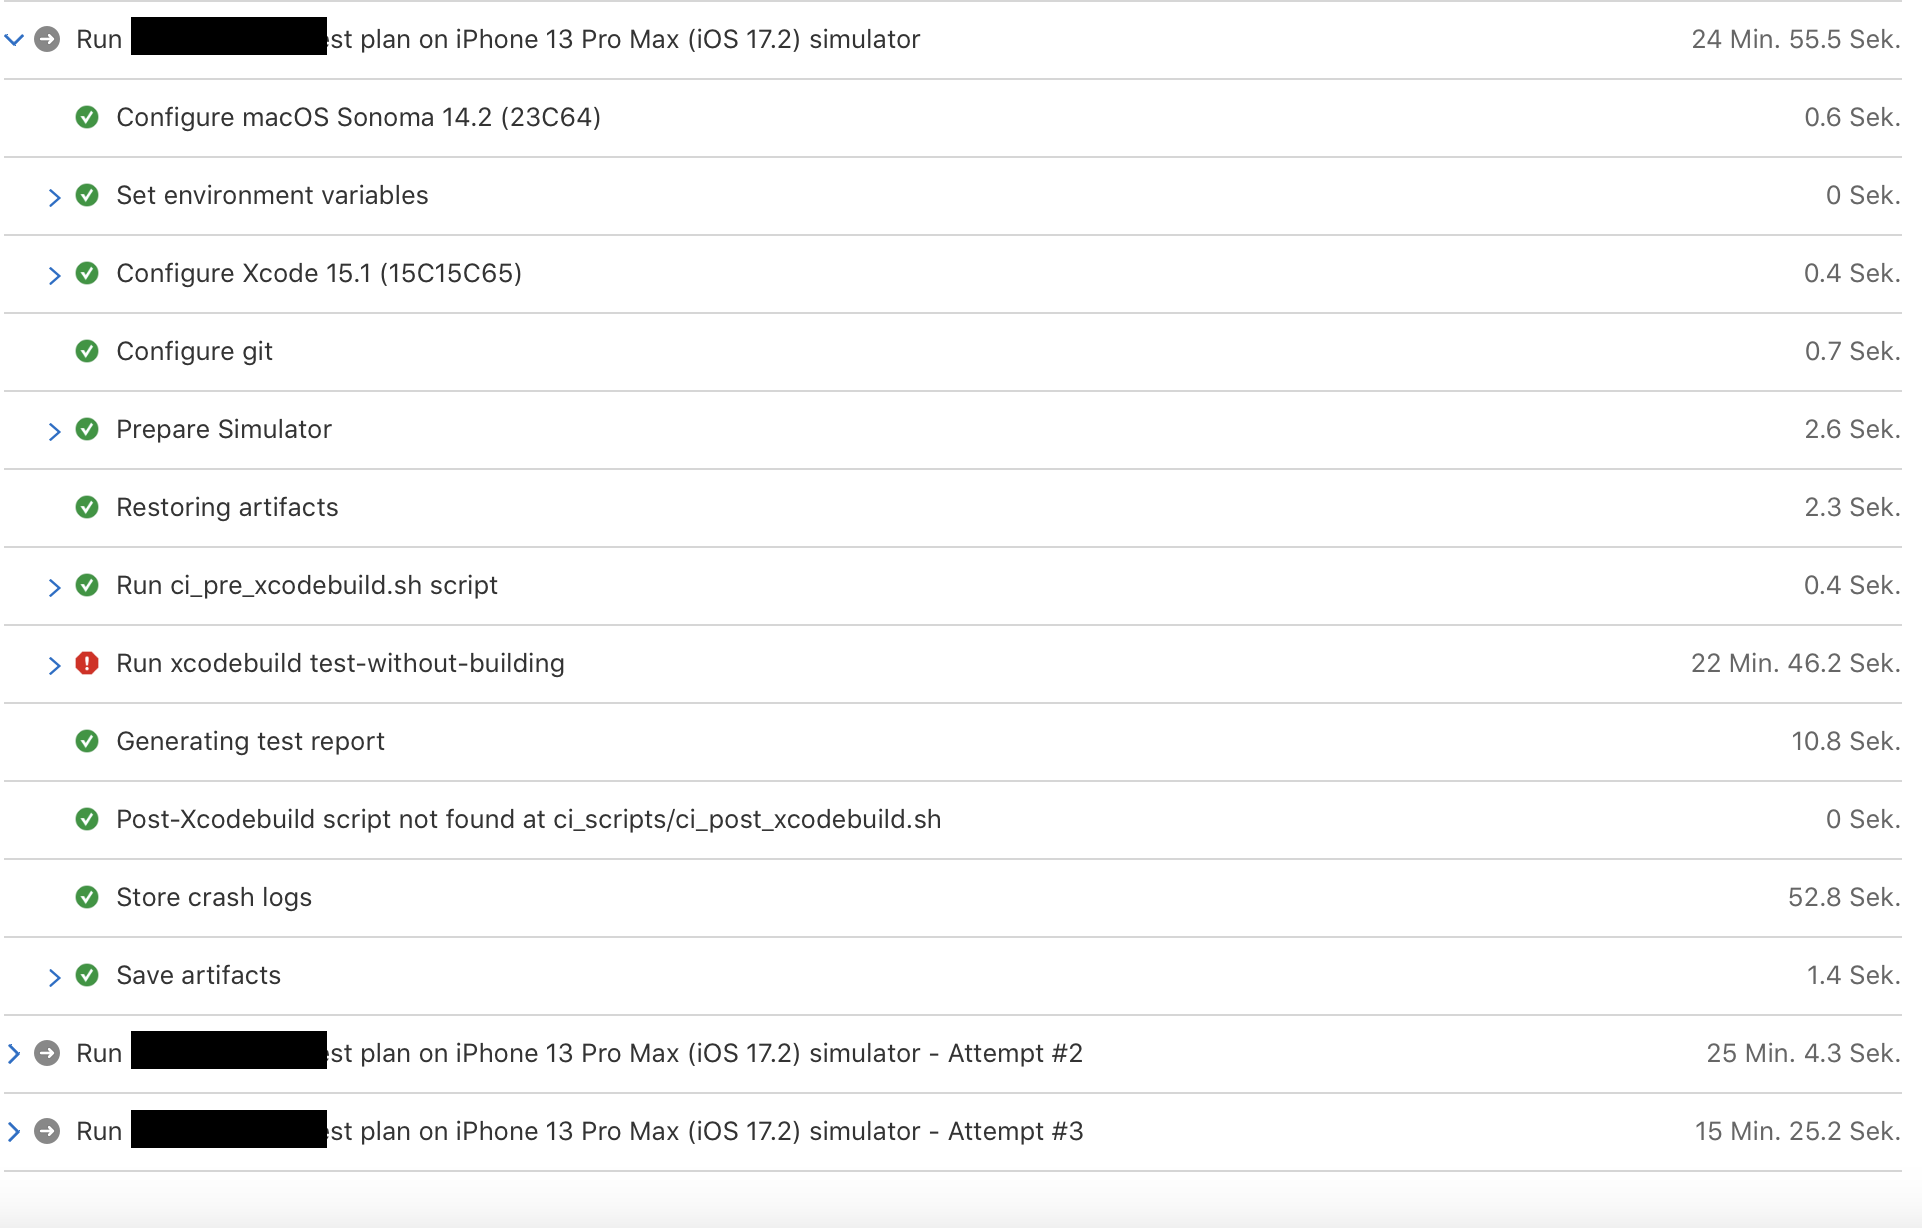Collapse the first simulator test run section
The width and height of the screenshot is (1922, 1228).
[14, 40]
